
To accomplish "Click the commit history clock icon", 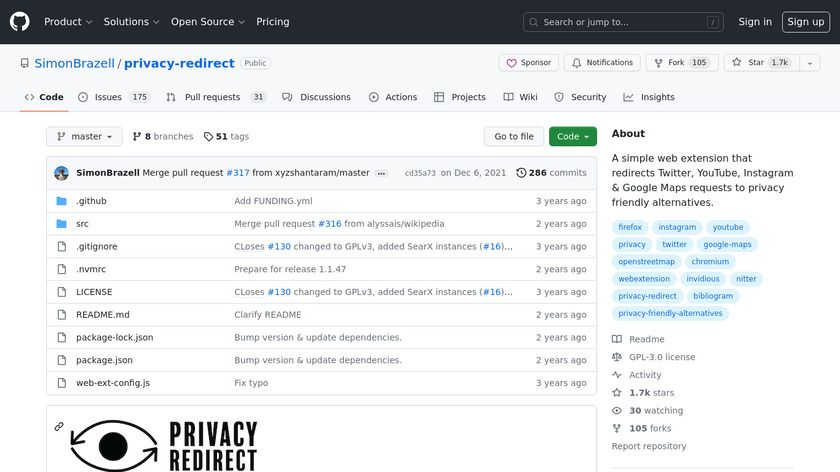I will (521, 173).
